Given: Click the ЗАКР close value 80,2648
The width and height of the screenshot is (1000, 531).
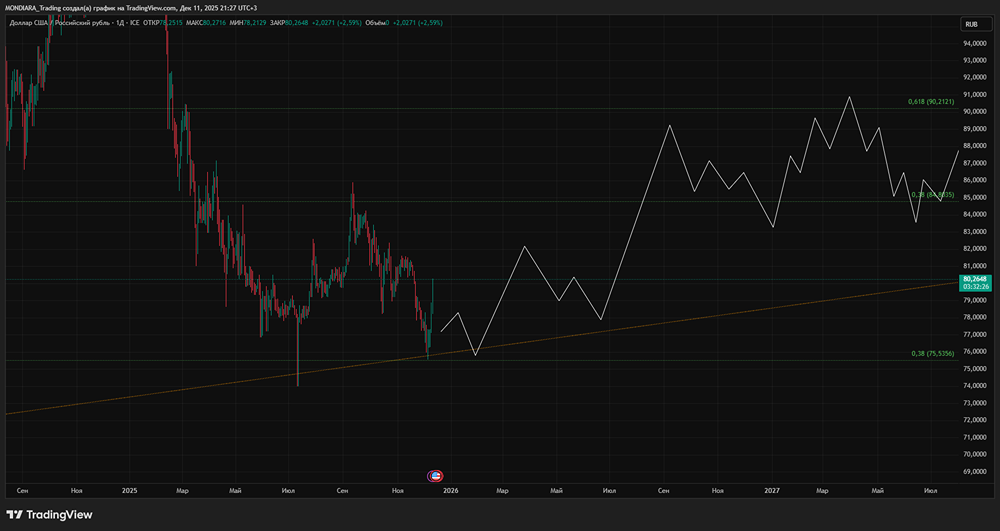Looking at the screenshot, I should click(297, 23).
